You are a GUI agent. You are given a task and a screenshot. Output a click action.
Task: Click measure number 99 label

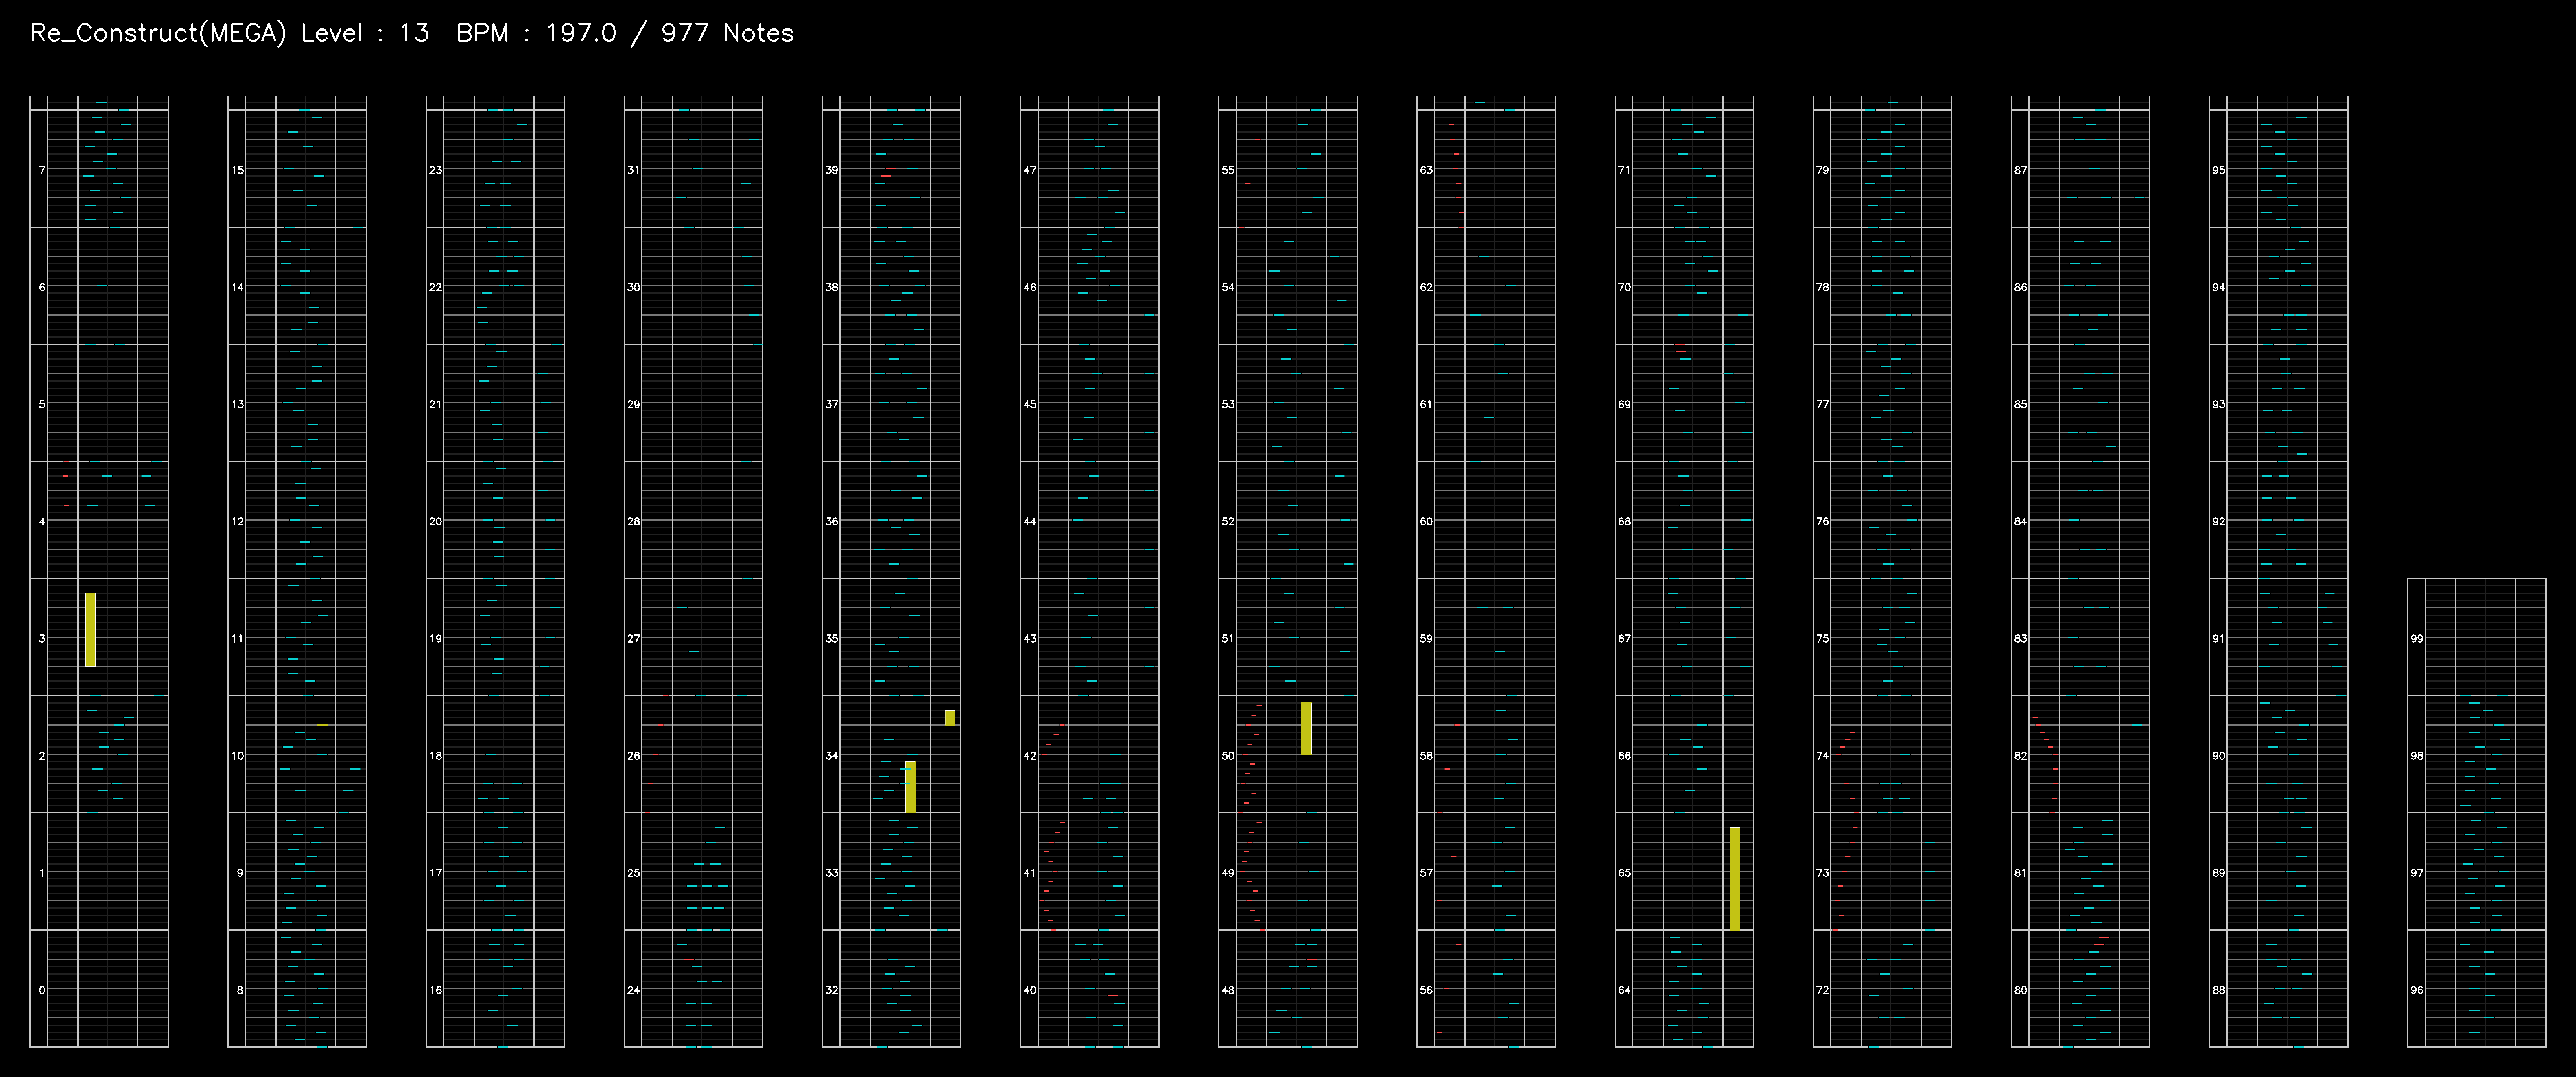(2416, 638)
